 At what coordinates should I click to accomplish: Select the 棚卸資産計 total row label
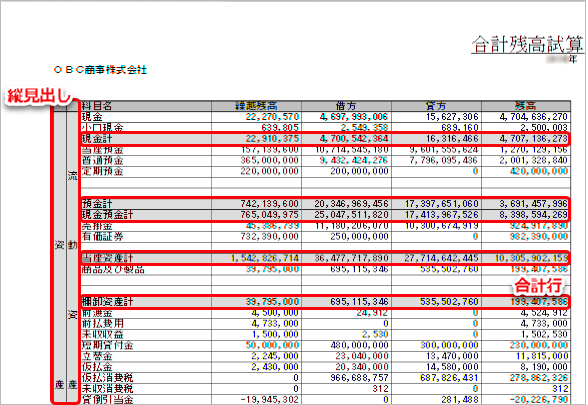(108, 302)
